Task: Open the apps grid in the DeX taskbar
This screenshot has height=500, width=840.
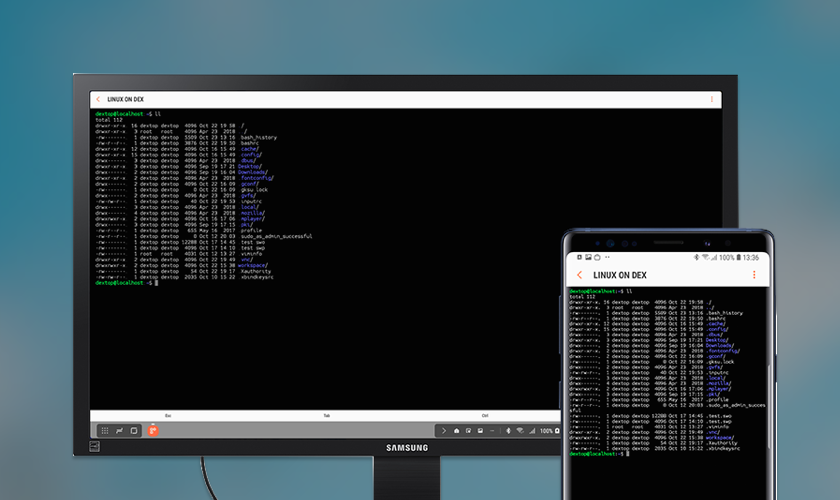Action: 105,430
